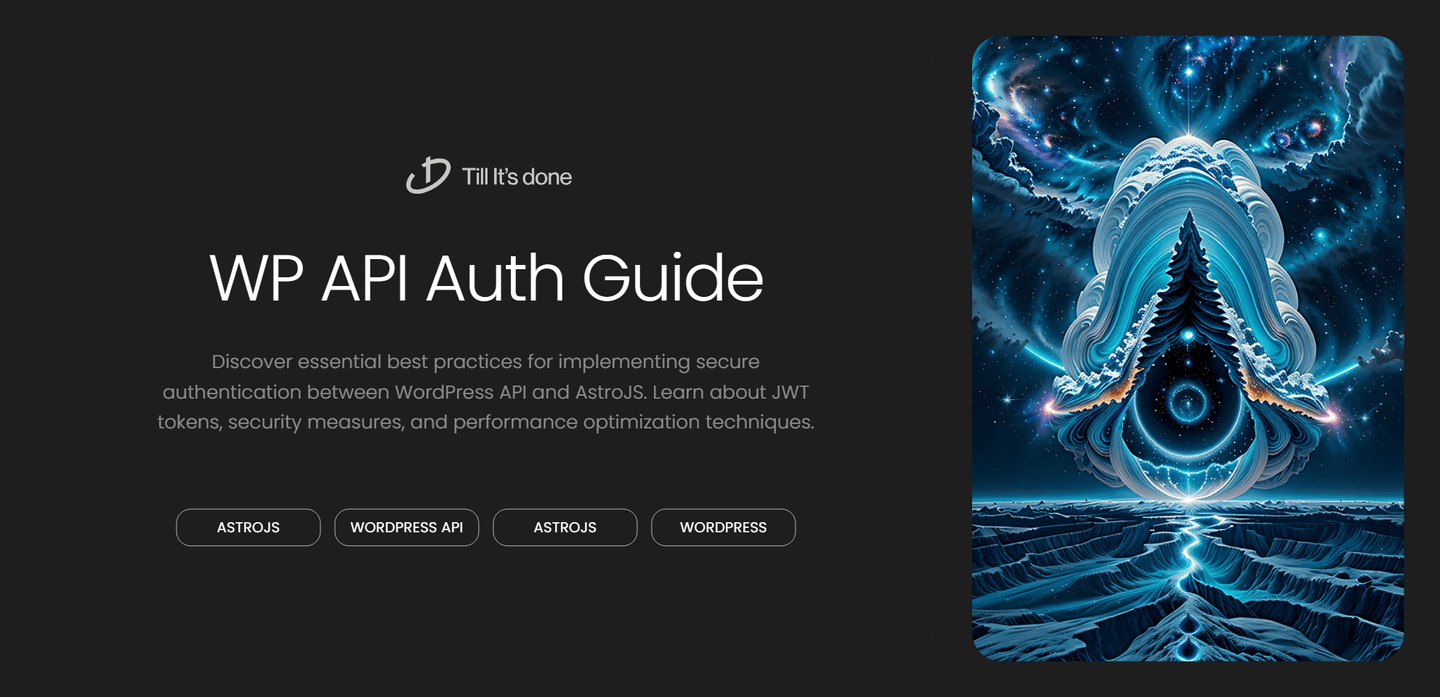Click the Till It's done logo icon
Viewport: 1440px width, 697px height.
tap(428, 176)
